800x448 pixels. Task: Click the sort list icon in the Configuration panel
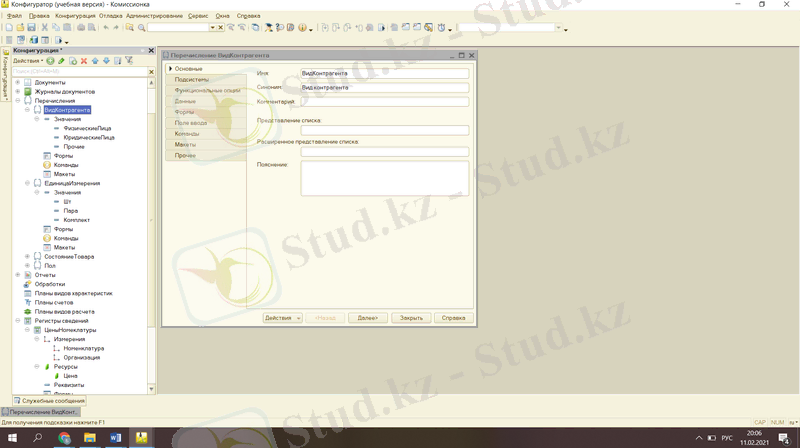click(117, 61)
